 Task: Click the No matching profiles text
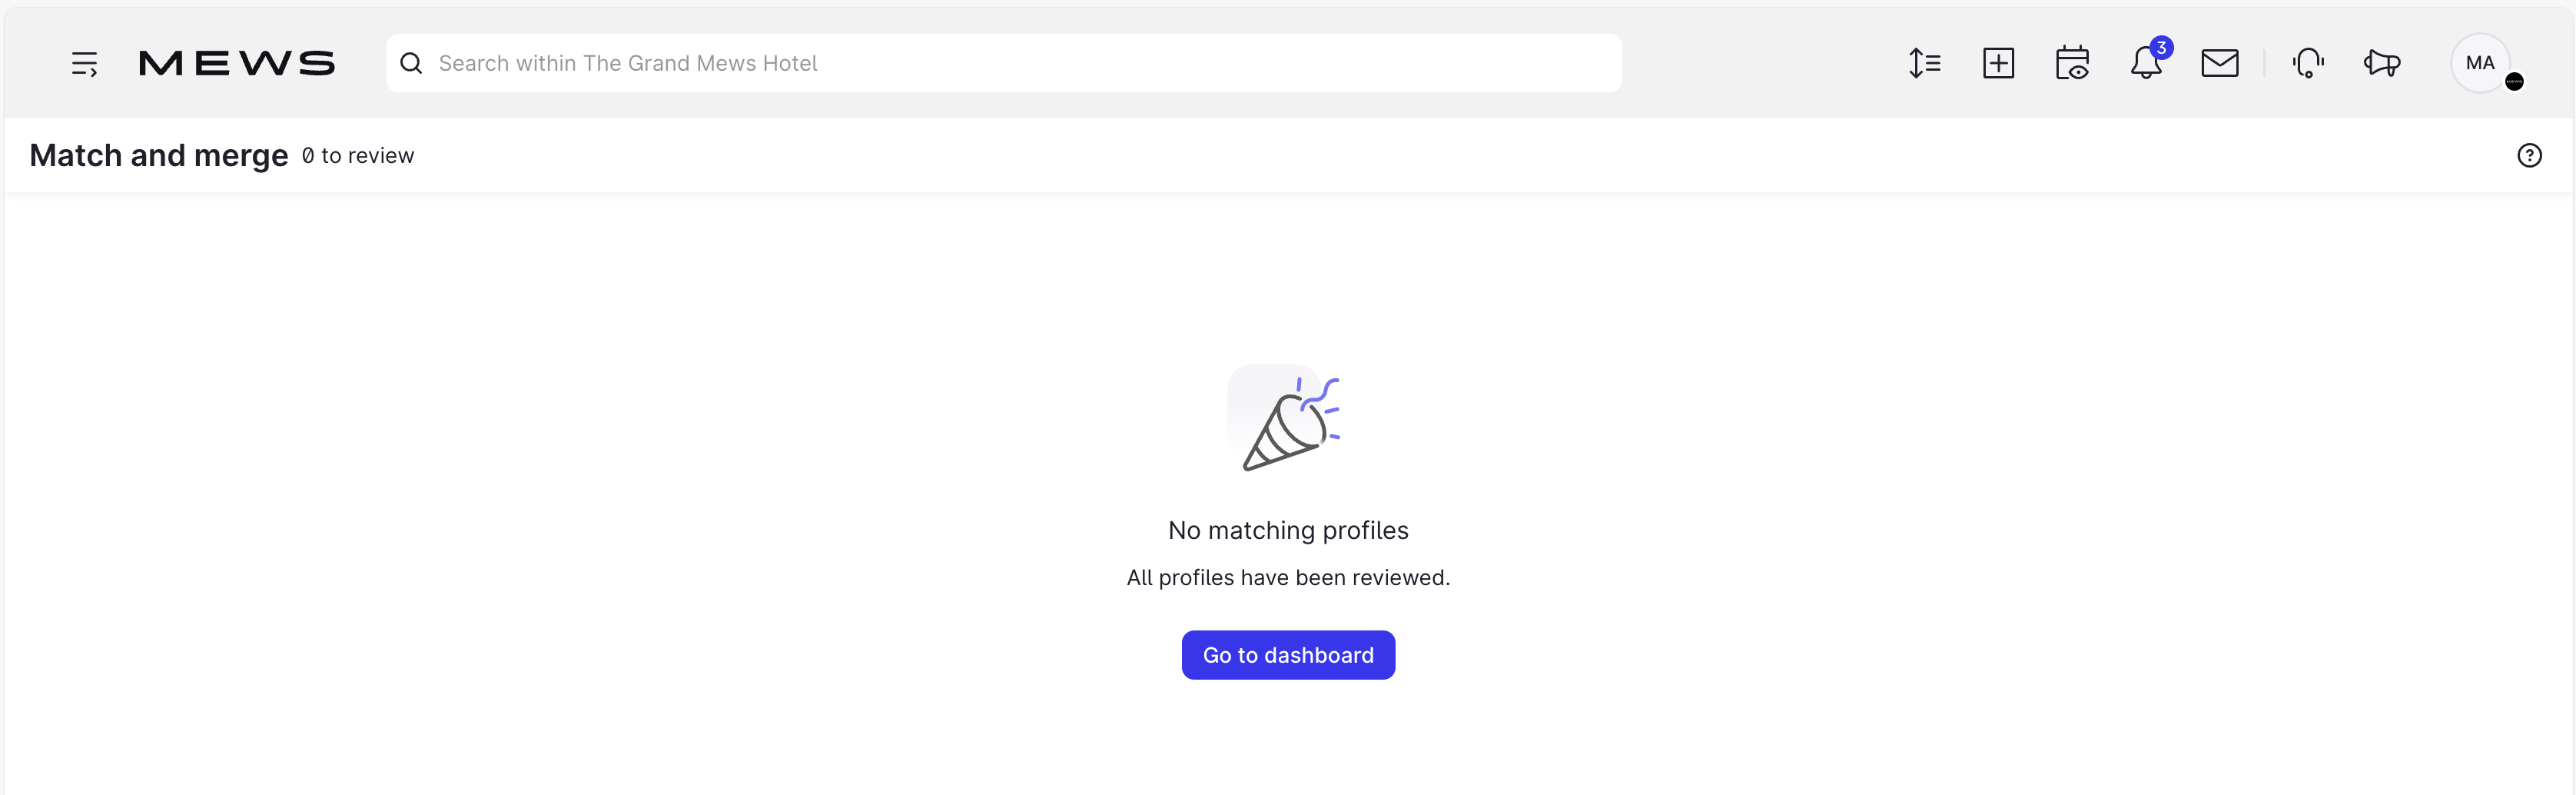tap(1288, 530)
